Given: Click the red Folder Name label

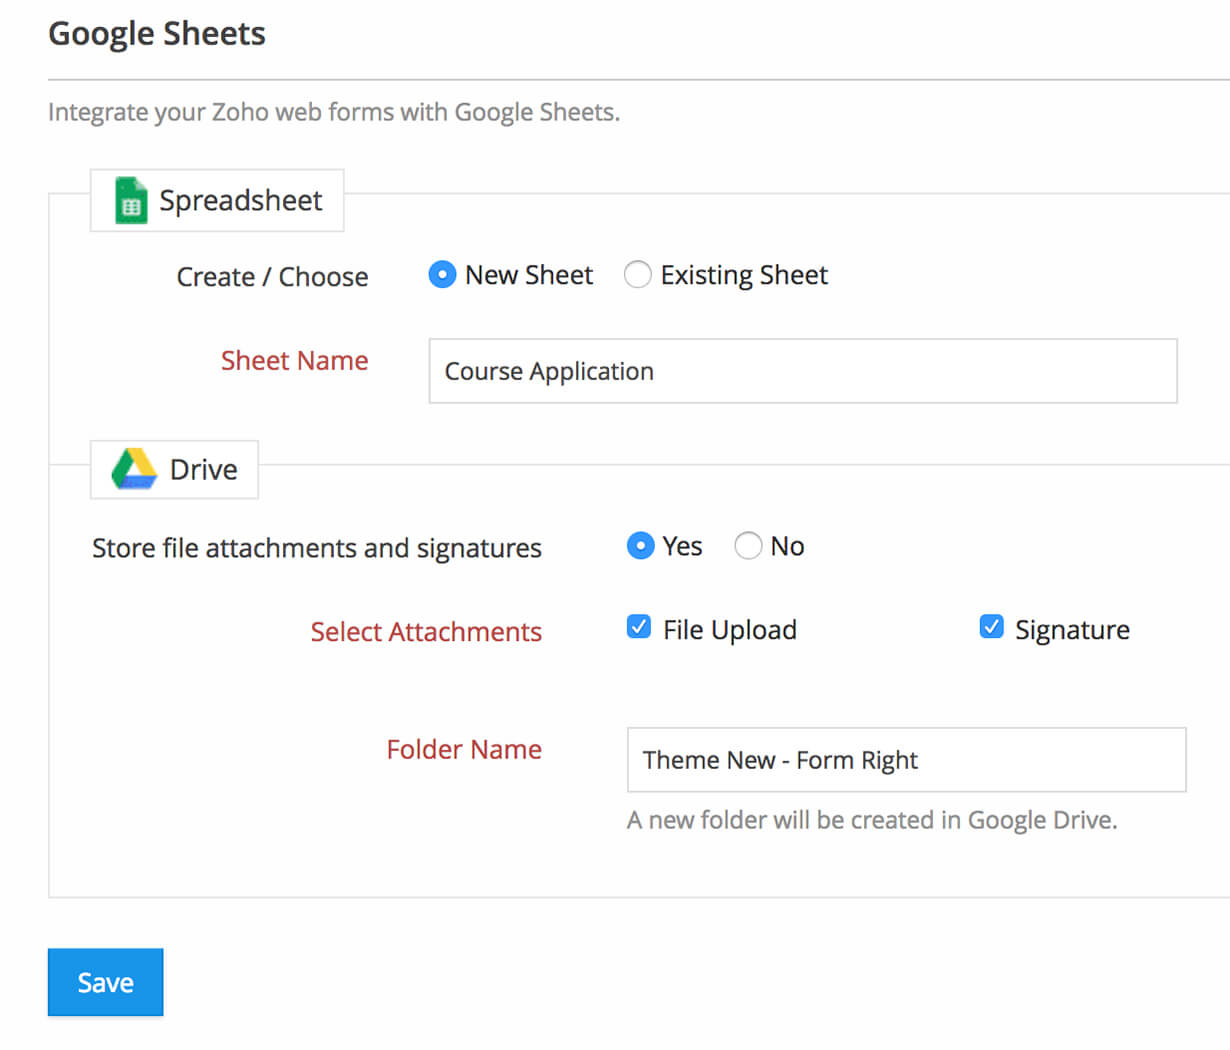Looking at the screenshot, I should click(x=464, y=749).
